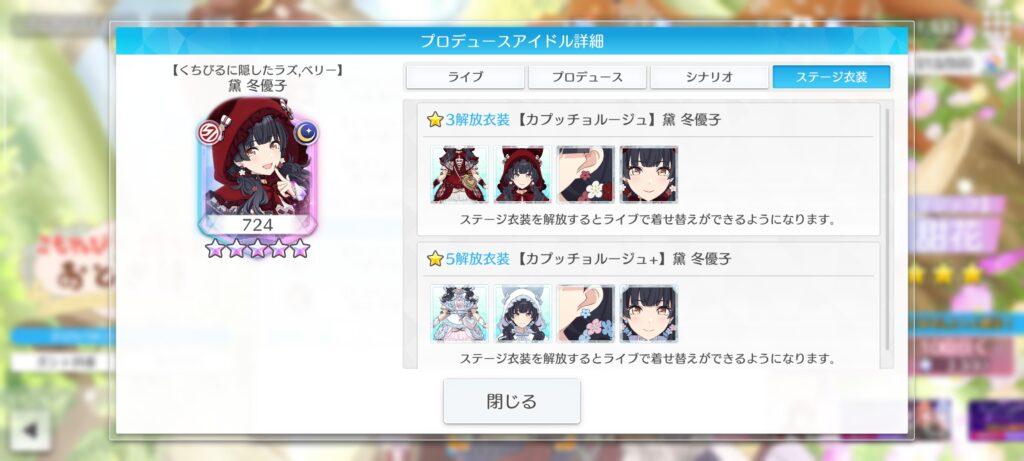Click the outfit list vertical scrollbar

click(887, 229)
